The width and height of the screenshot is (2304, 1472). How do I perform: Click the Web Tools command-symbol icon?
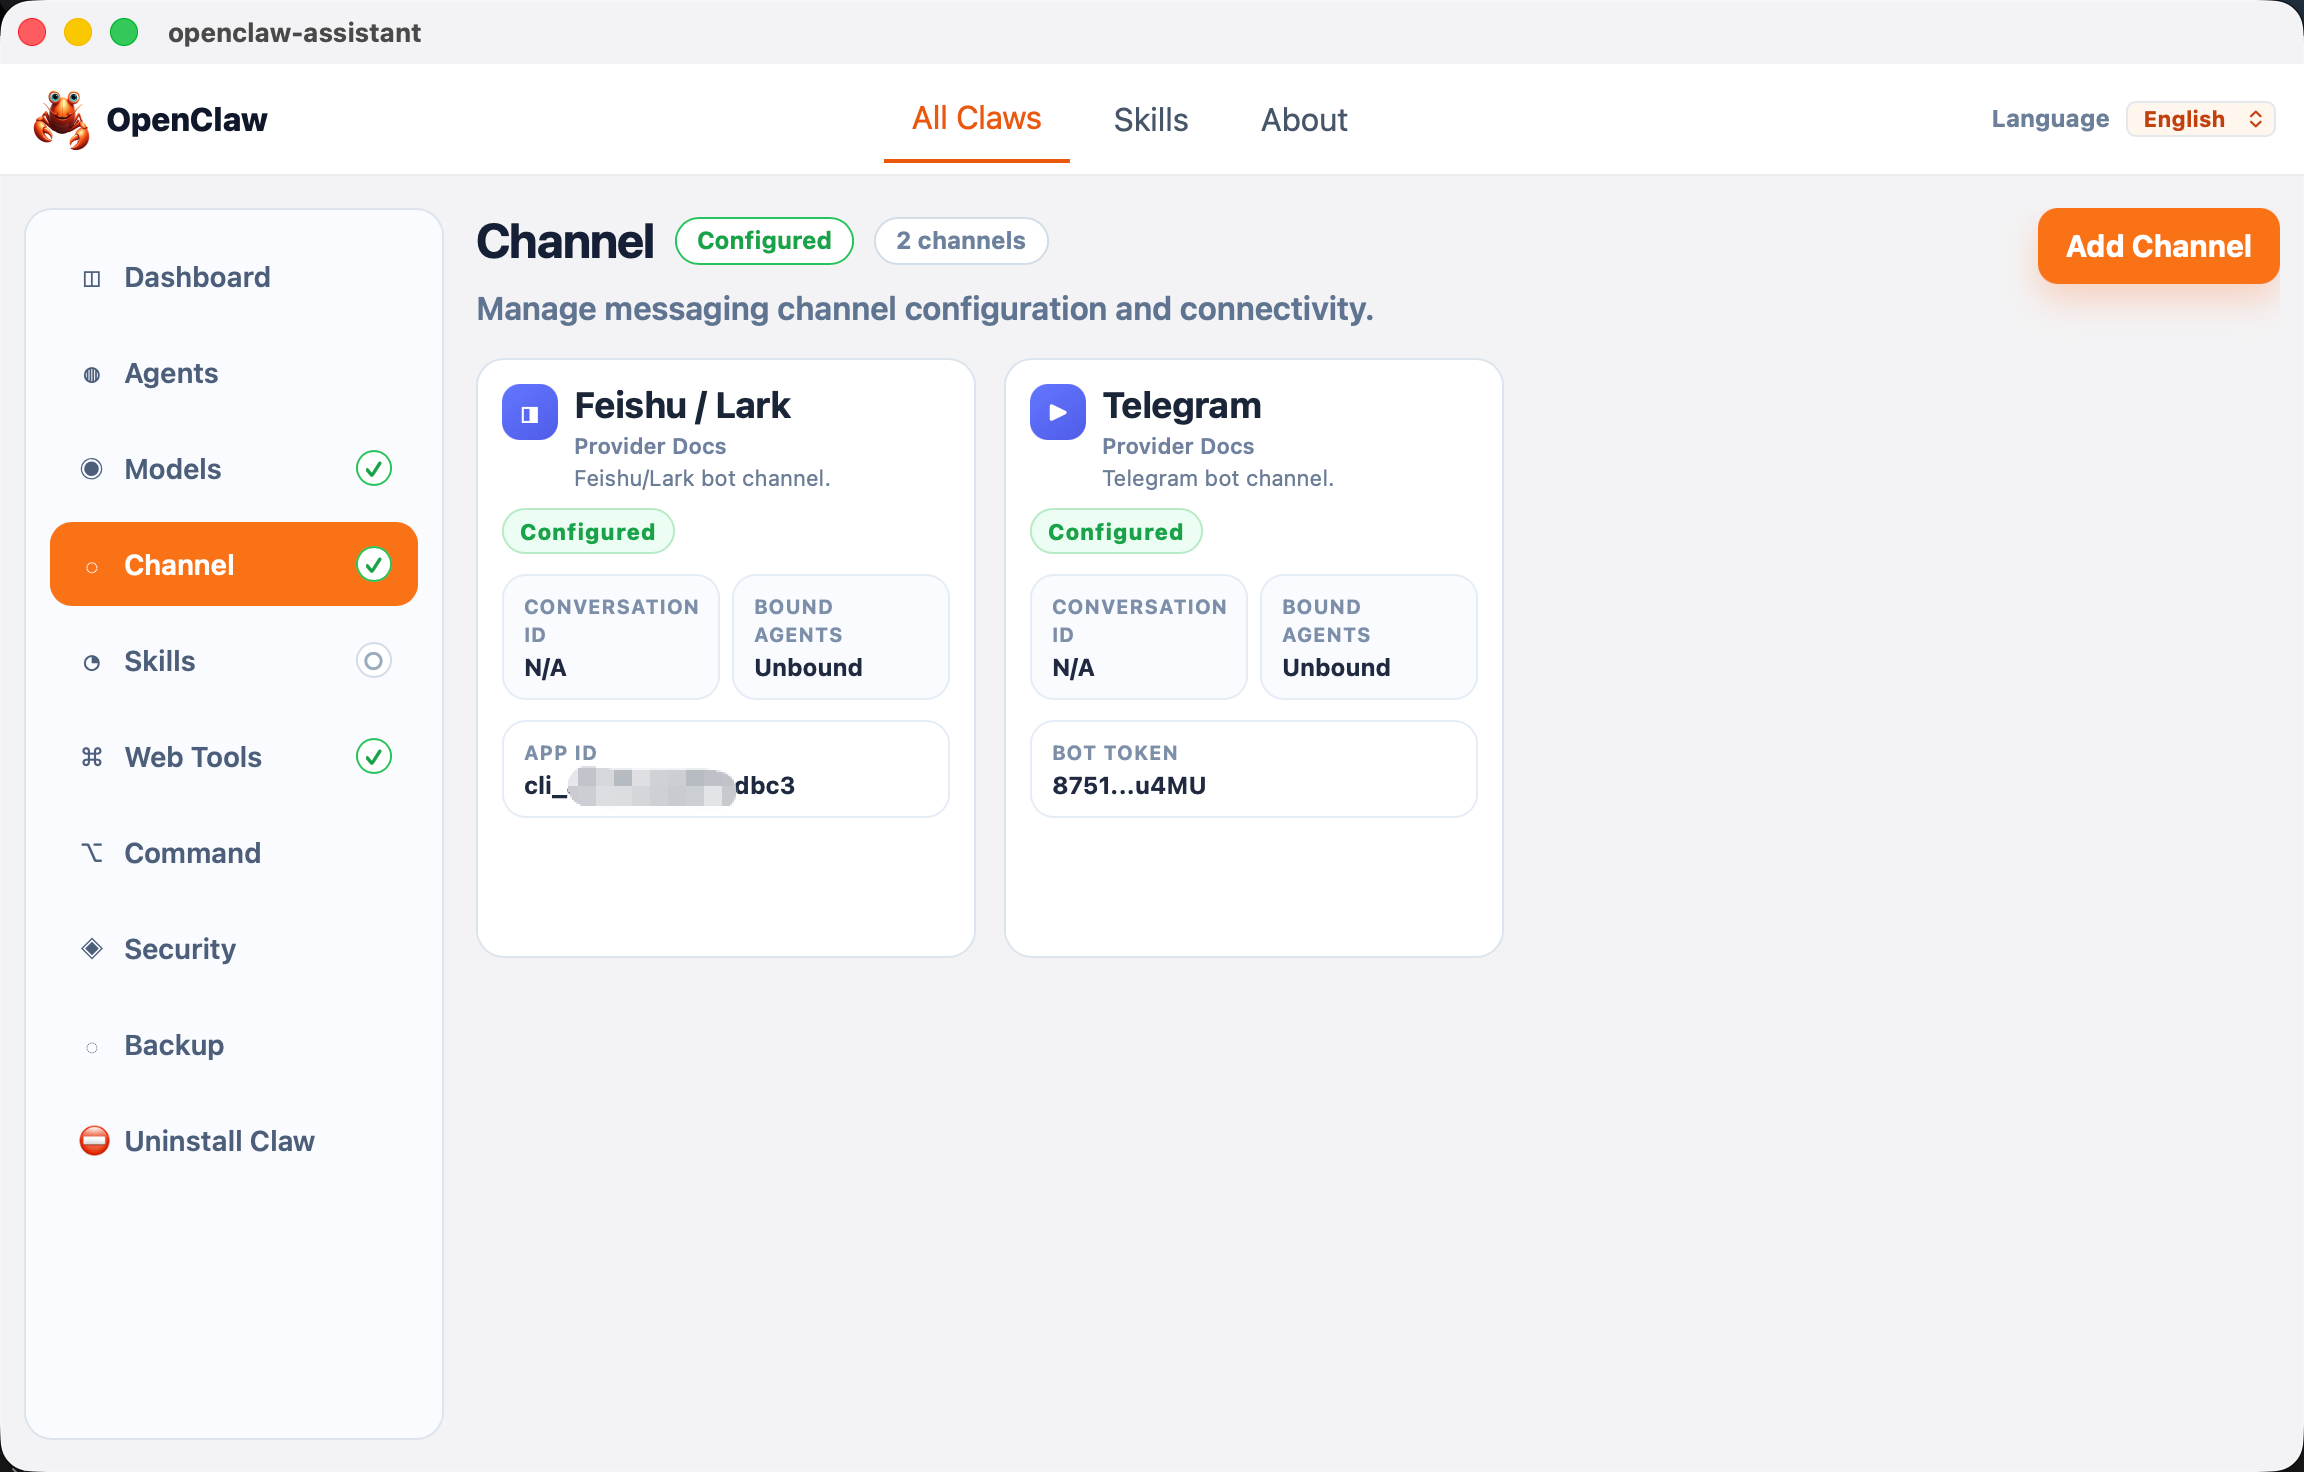(92, 757)
